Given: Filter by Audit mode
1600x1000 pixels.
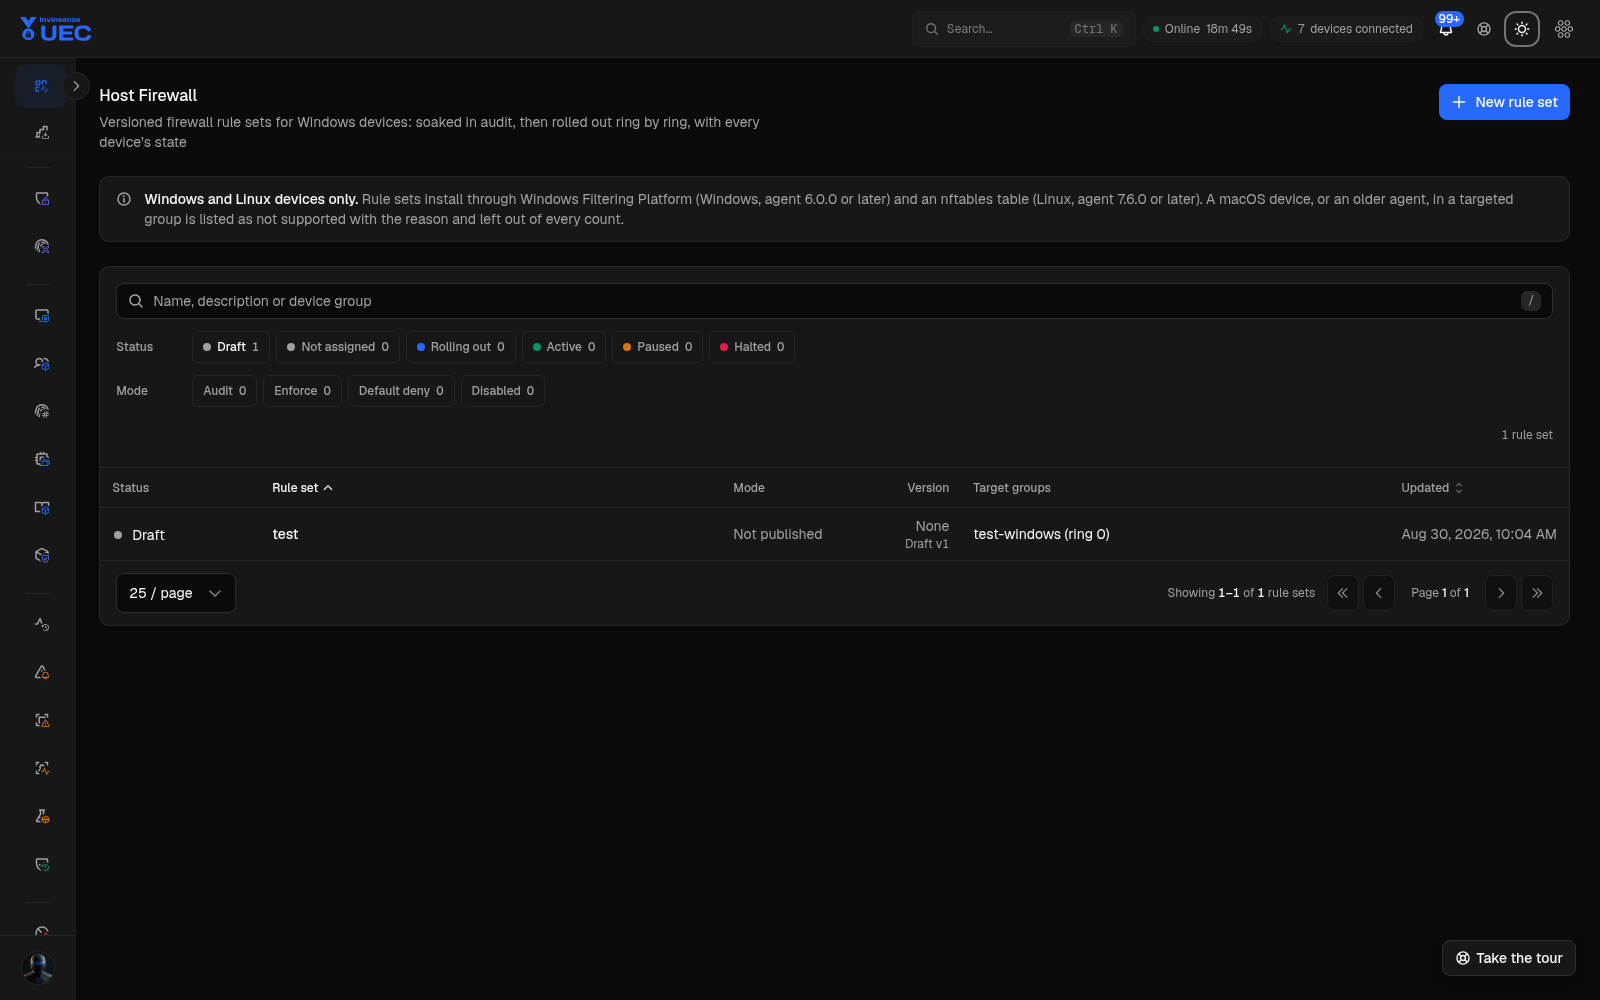Looking at the screenshot, I should point(225,391).
